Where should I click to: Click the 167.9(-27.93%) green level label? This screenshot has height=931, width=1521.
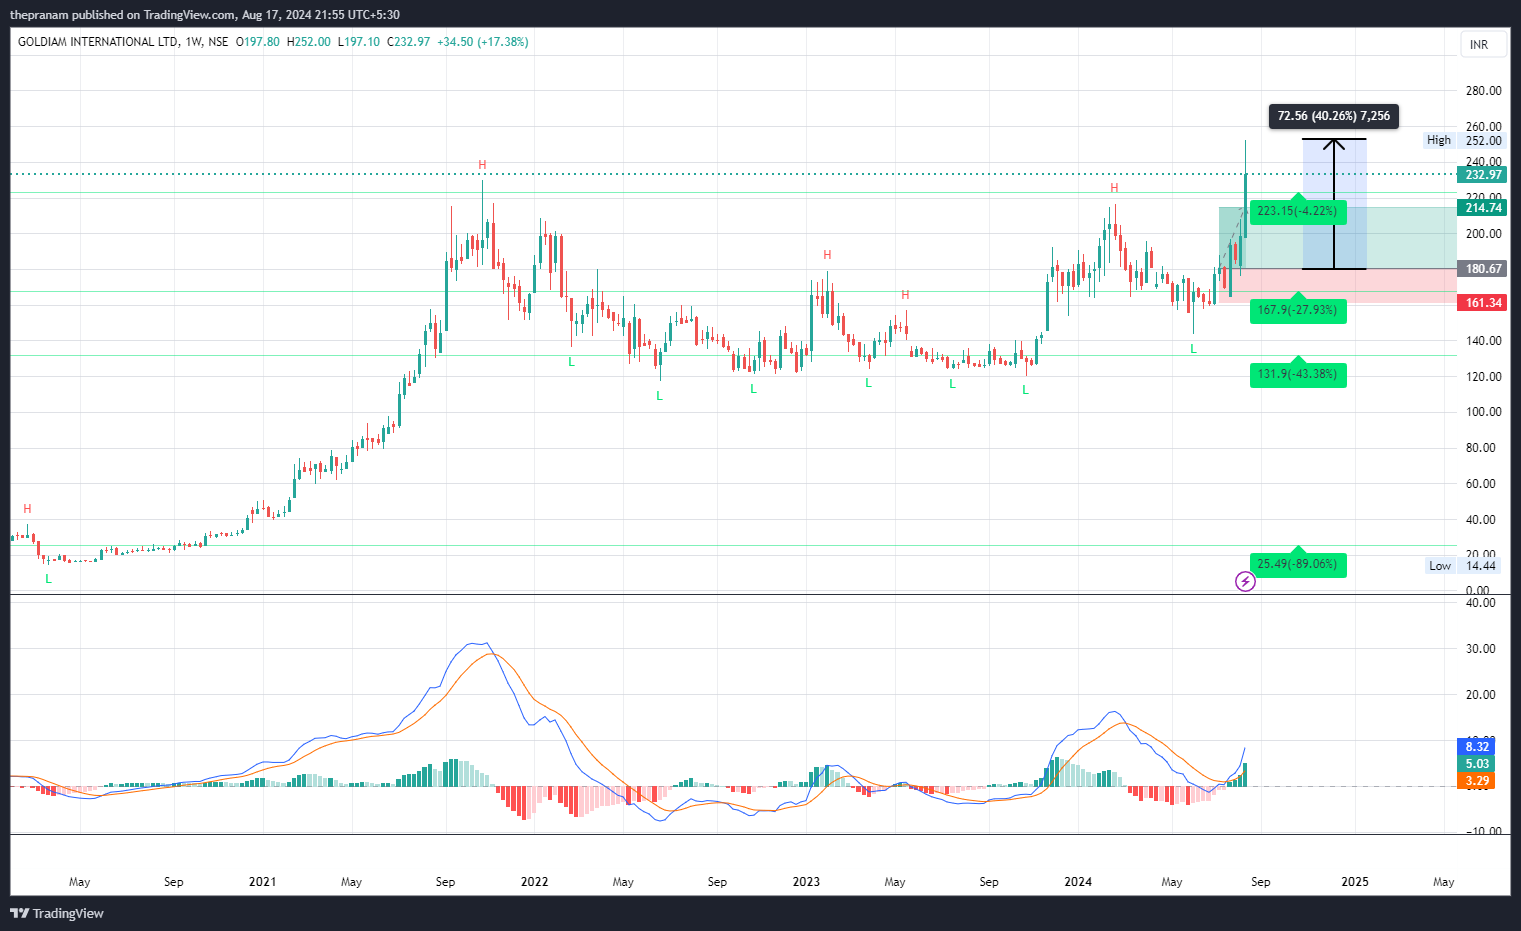click(1297, 310)
